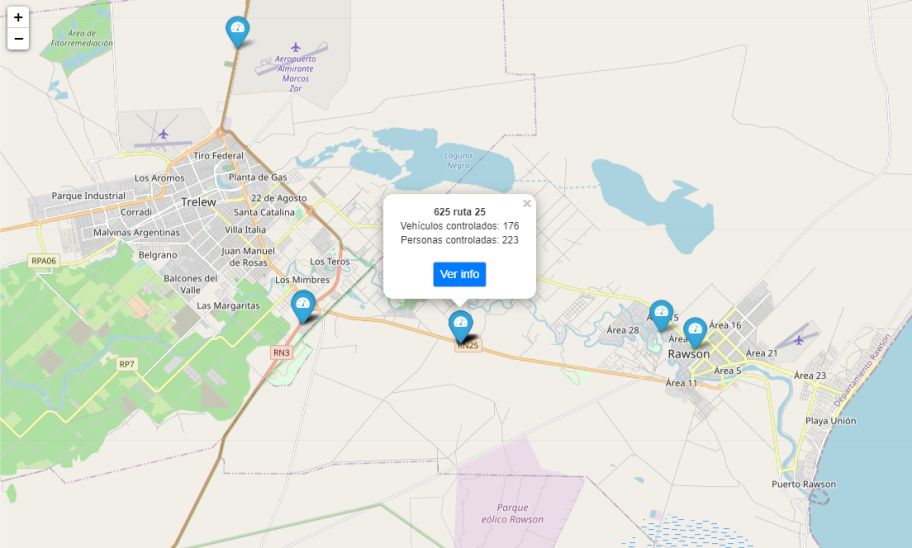Click the marker north of Trelew near the airport
The width and height of the screenshot is (912, 548).
pos(237,30)
